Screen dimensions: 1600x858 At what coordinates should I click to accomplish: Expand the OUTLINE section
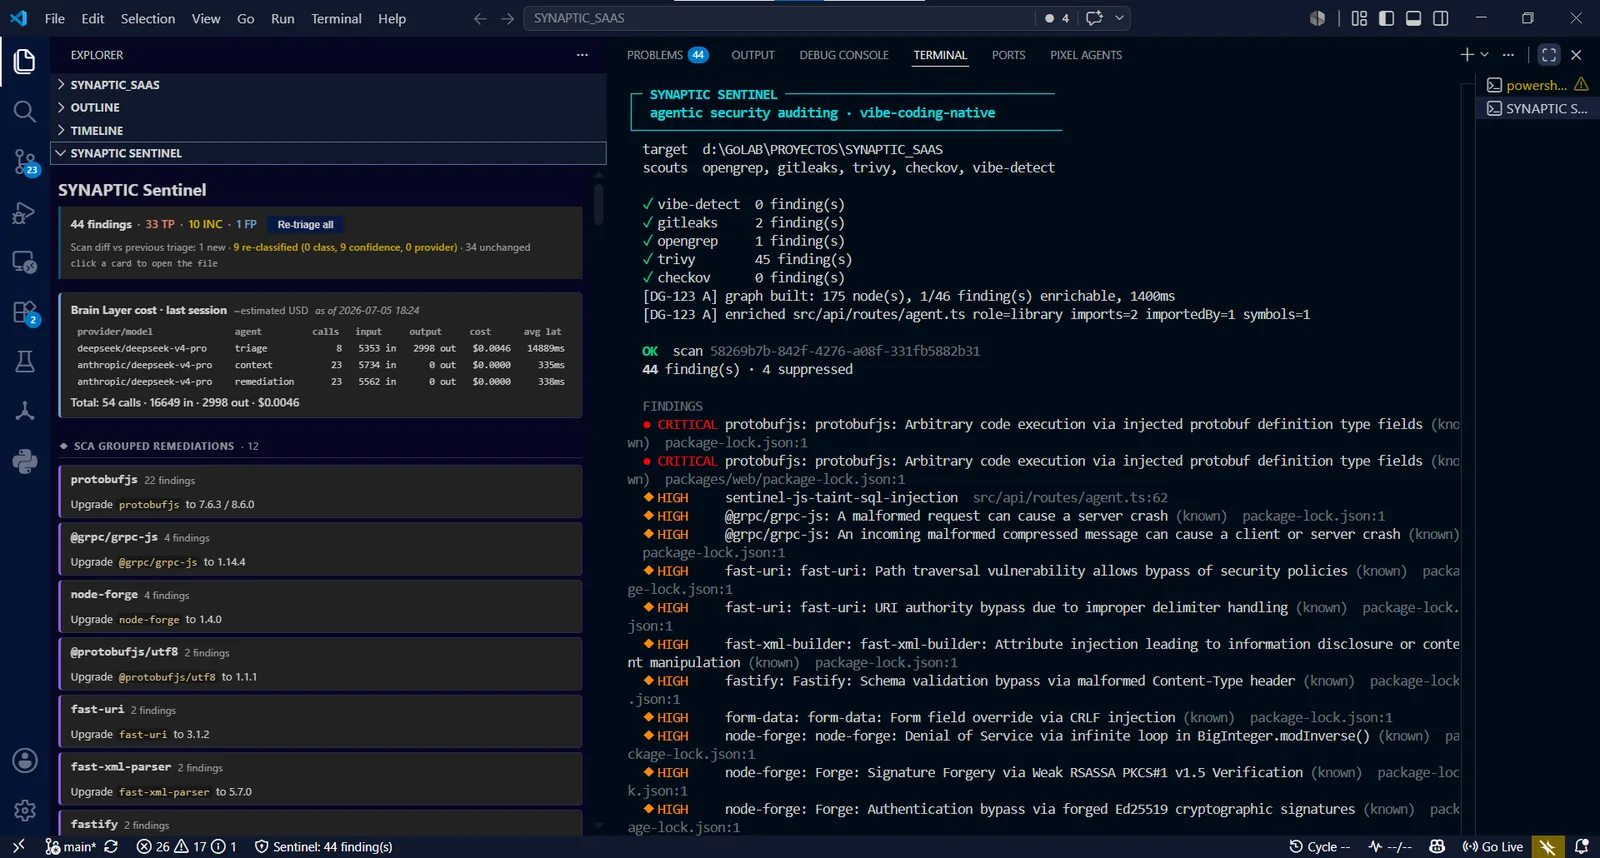coord(329,107)
